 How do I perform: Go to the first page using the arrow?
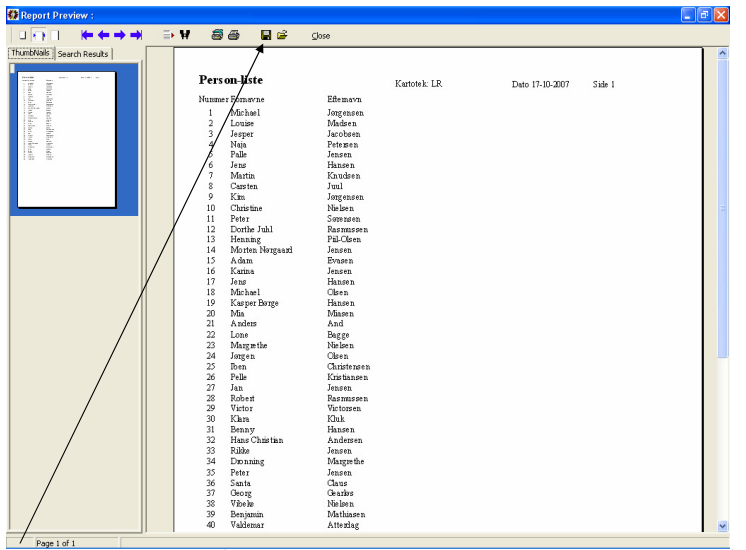click(87, 35)
